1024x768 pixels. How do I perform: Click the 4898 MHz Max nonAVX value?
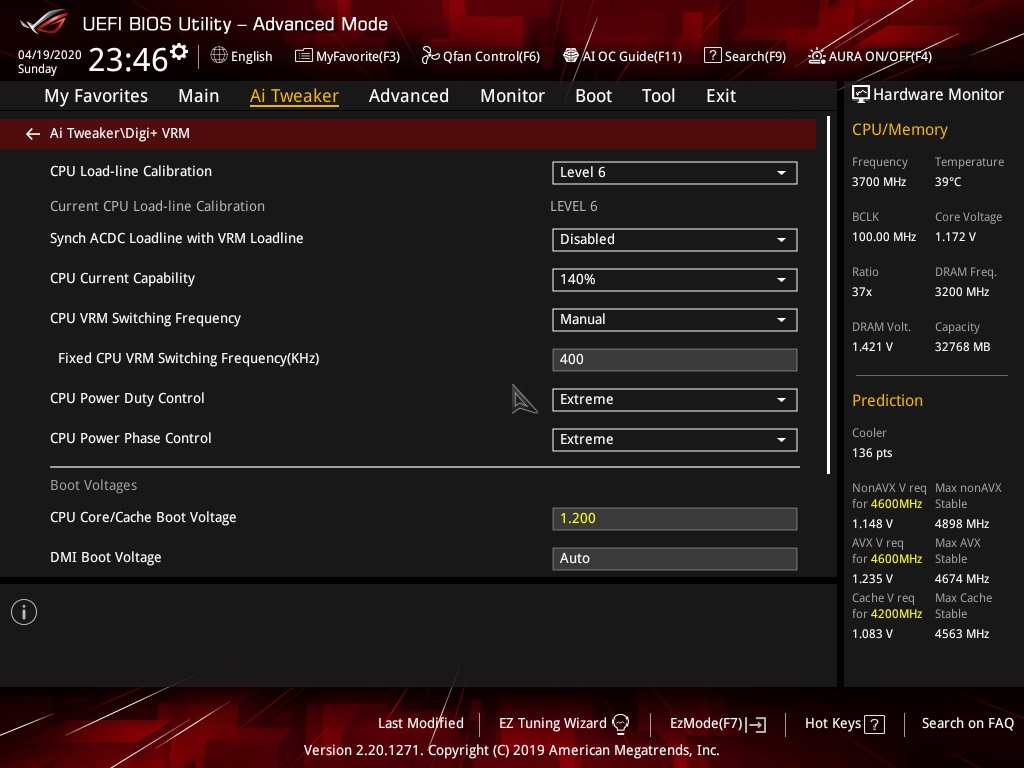961,524
